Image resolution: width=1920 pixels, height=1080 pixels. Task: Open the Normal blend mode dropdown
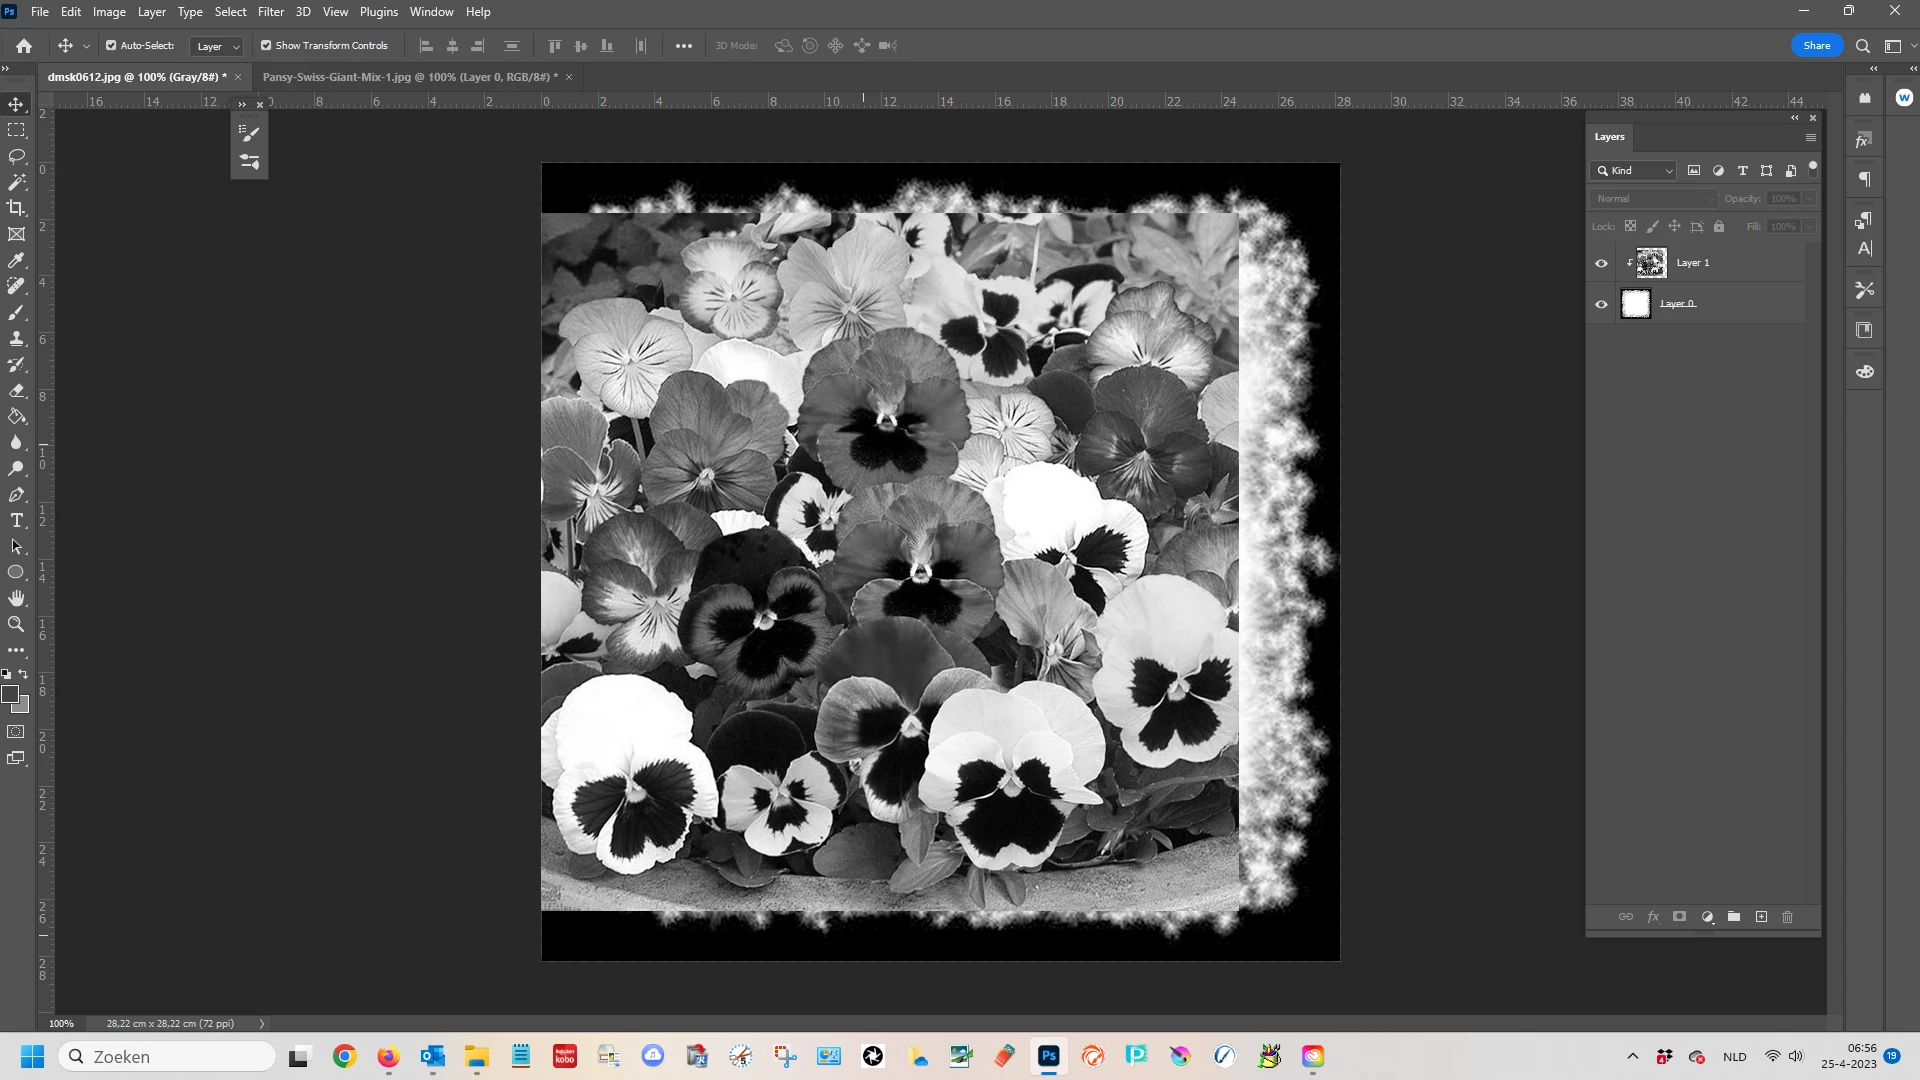point(1653,199)
